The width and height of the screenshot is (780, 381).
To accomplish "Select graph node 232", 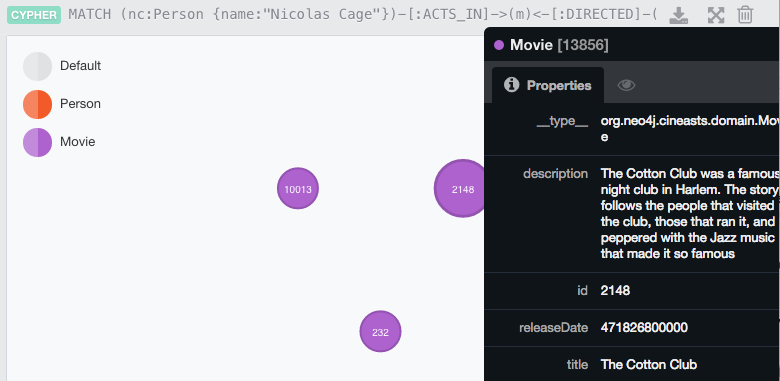I will coord(381,332).
